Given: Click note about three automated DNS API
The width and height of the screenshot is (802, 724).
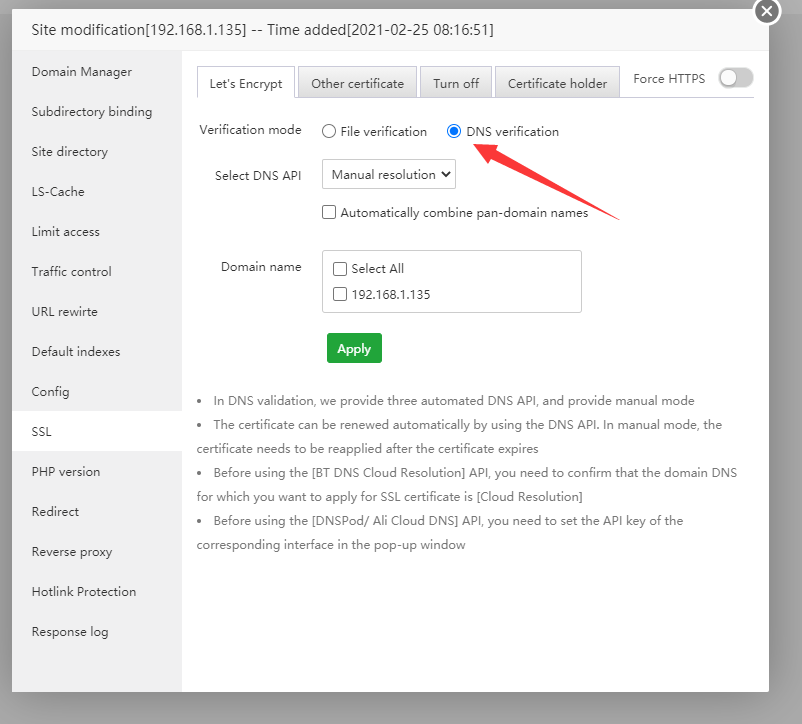Looking at the screenshot, I should (454, 400).
